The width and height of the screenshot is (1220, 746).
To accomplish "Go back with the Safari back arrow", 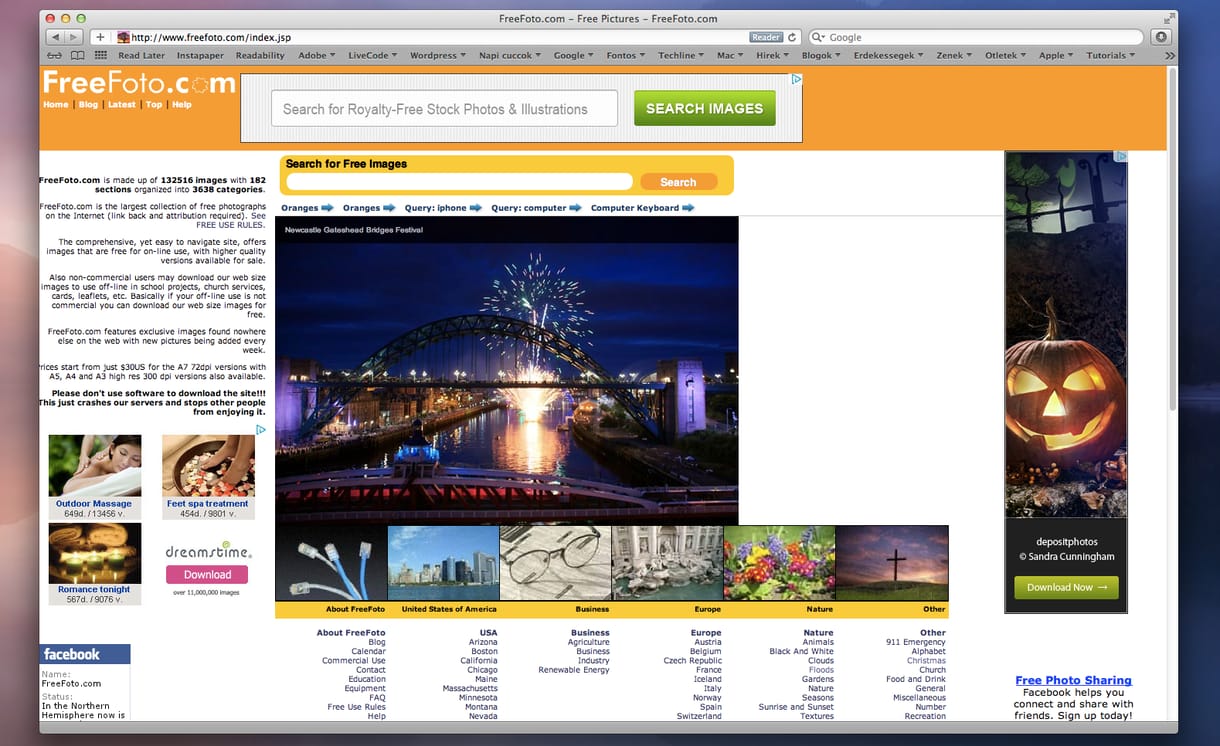I will (55, 37).
